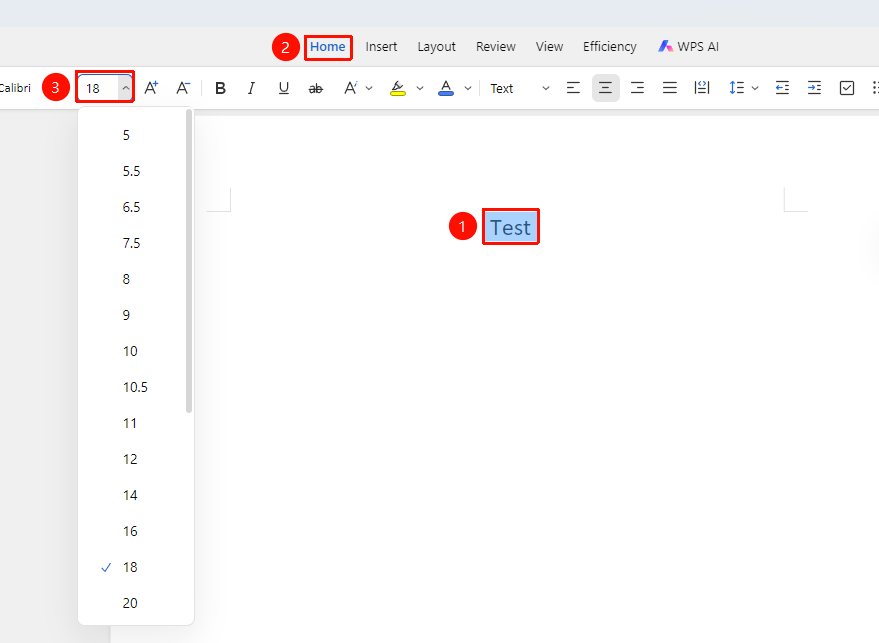Viewport: 879px width, 643px height.
Task: Decrease paragraph indent
Action: click(782, 88)
